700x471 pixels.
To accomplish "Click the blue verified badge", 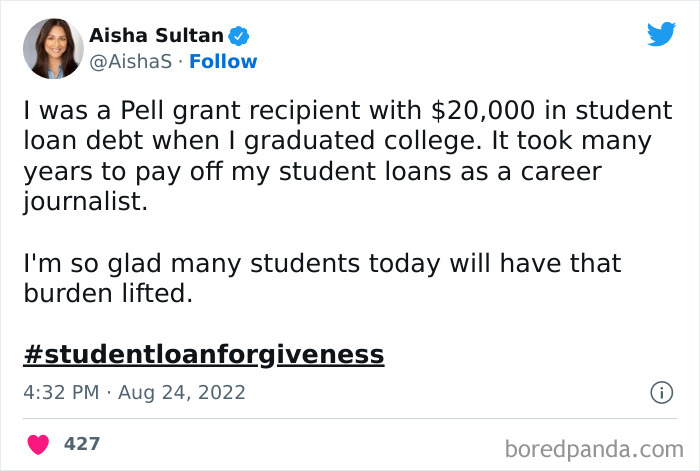I will [x=238, y=37].
